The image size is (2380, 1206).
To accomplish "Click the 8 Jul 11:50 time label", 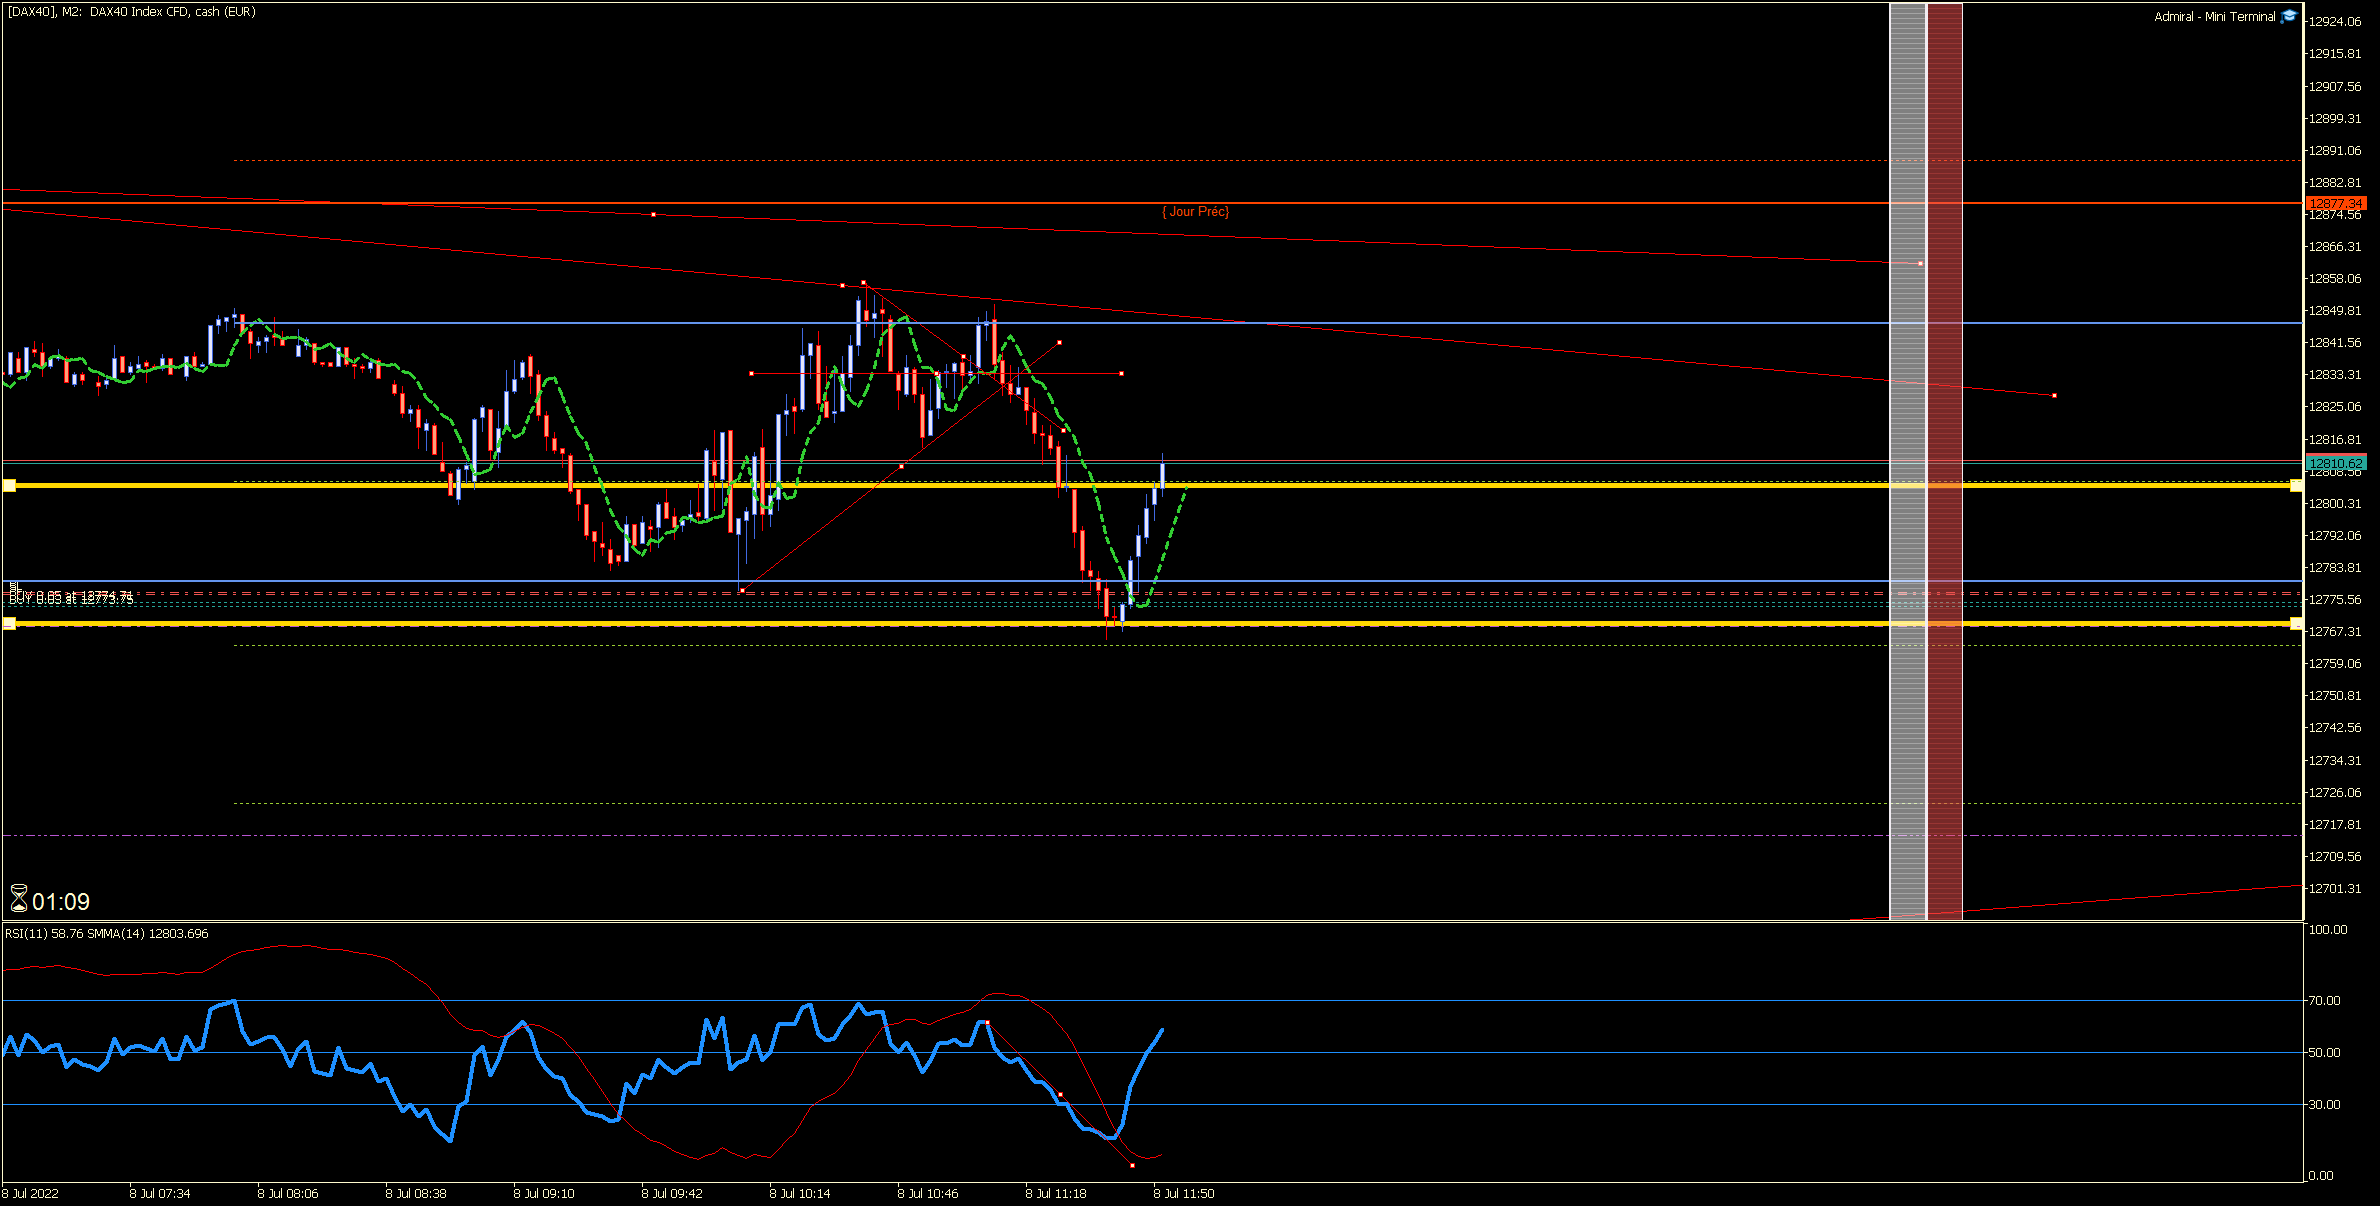I will (1184, 1193).
